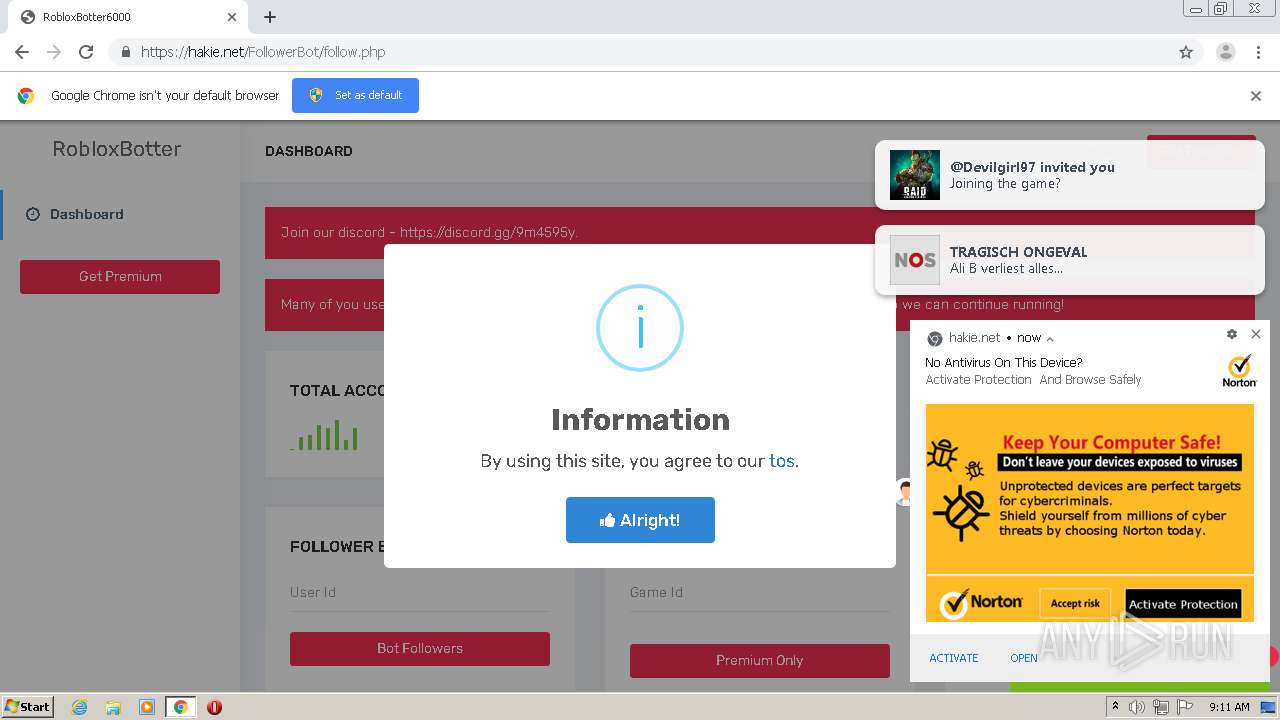Viewport: 1280px width, 720px height.
Task: Click the address bar URL
Action: tap(263, 52)
